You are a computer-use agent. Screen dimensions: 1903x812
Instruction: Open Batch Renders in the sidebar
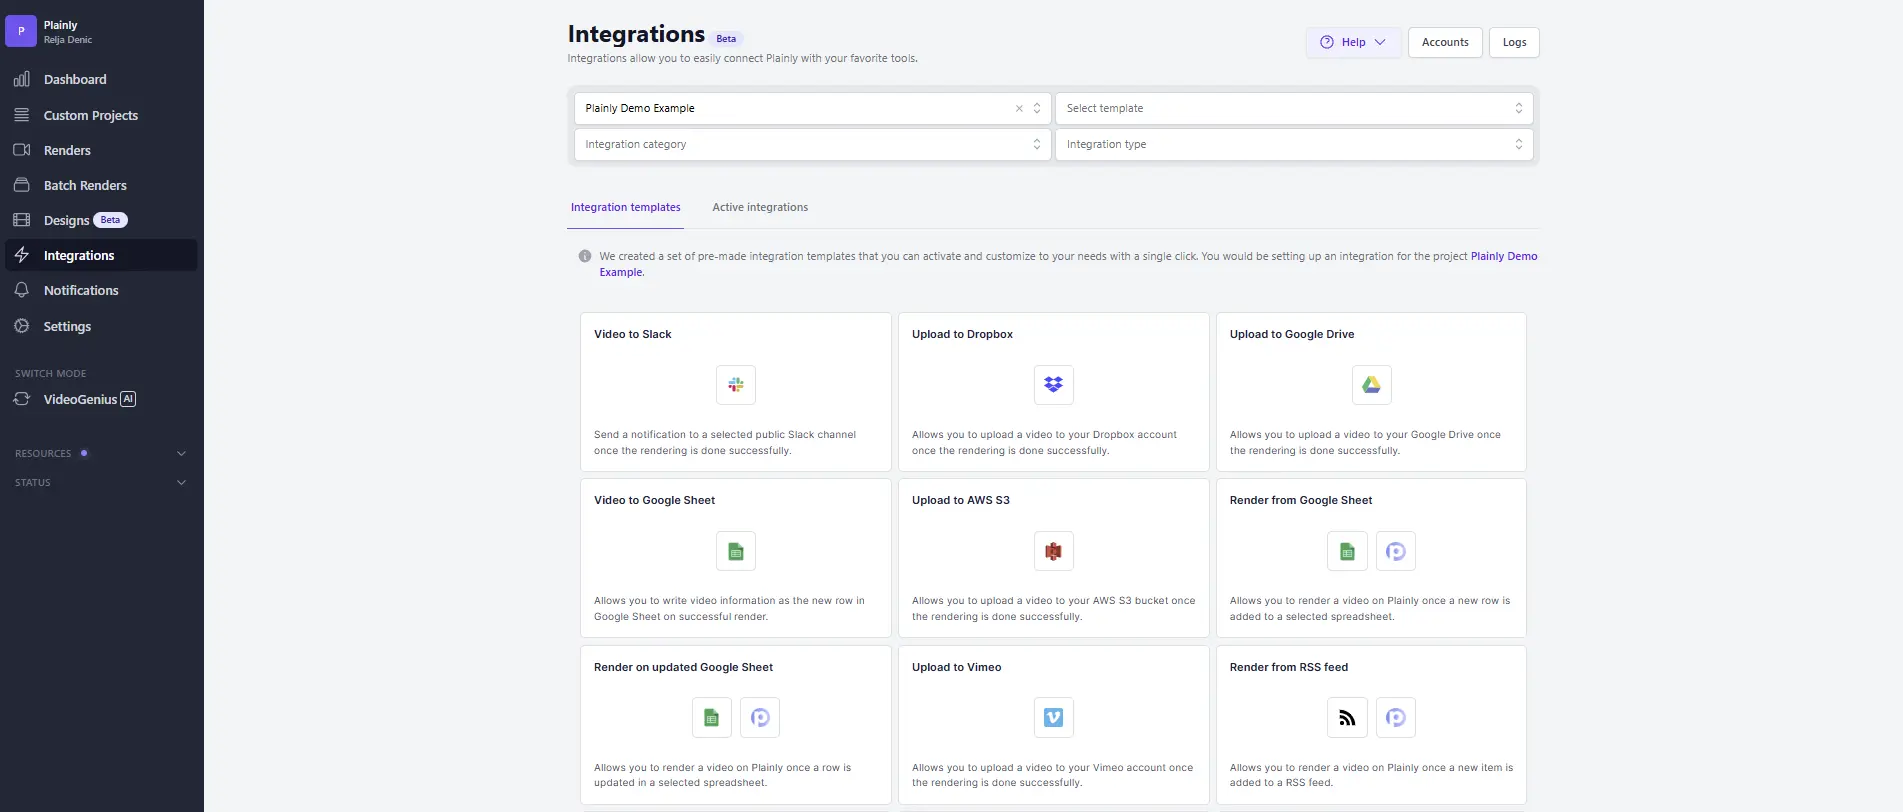100,185
